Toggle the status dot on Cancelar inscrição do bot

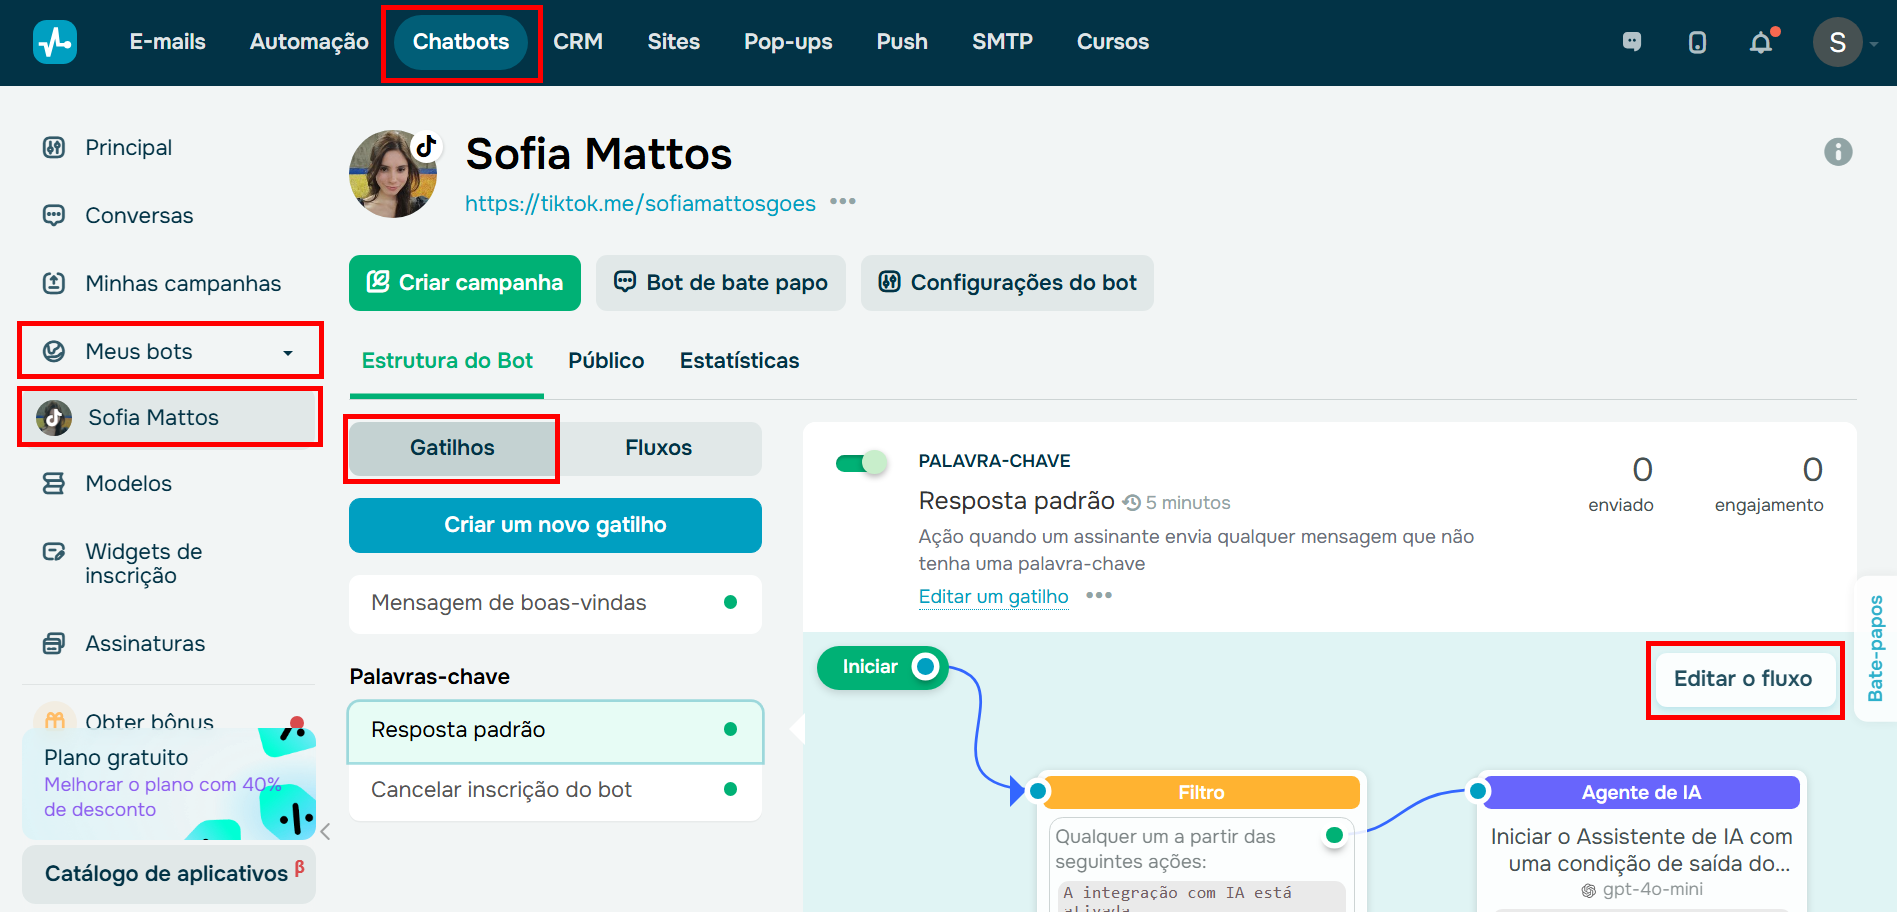click(731, 789)
